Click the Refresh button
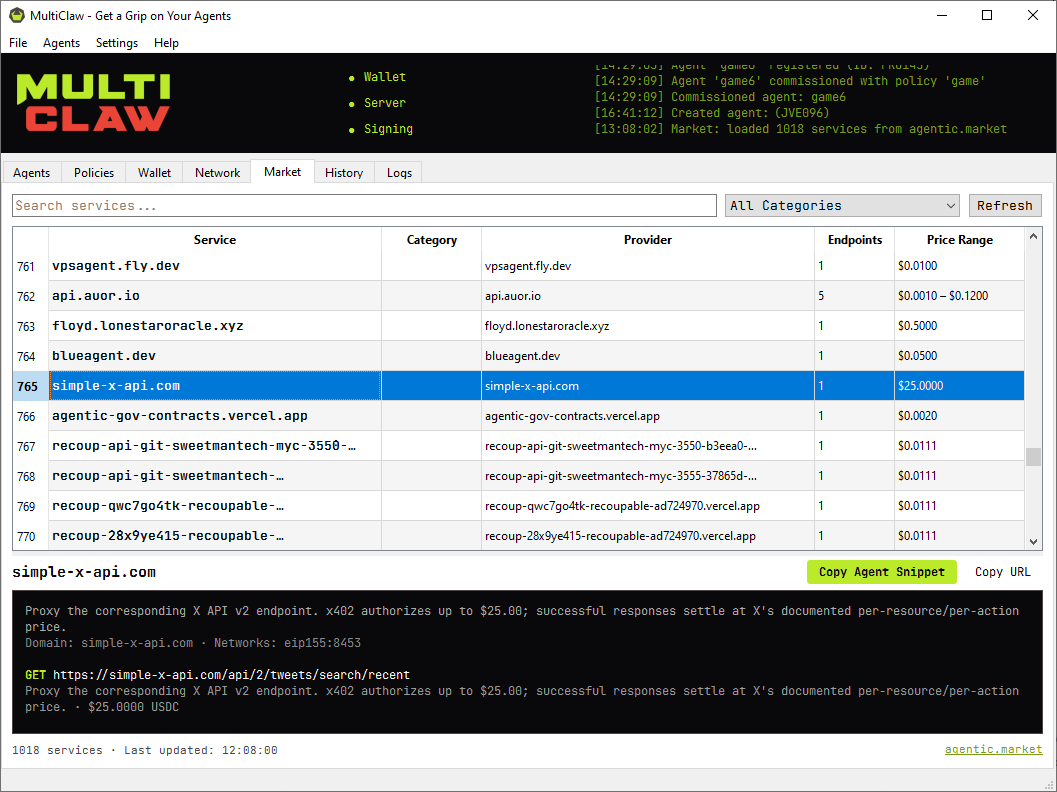This screenshot has width=1057, height=792. click(1004, 206)
